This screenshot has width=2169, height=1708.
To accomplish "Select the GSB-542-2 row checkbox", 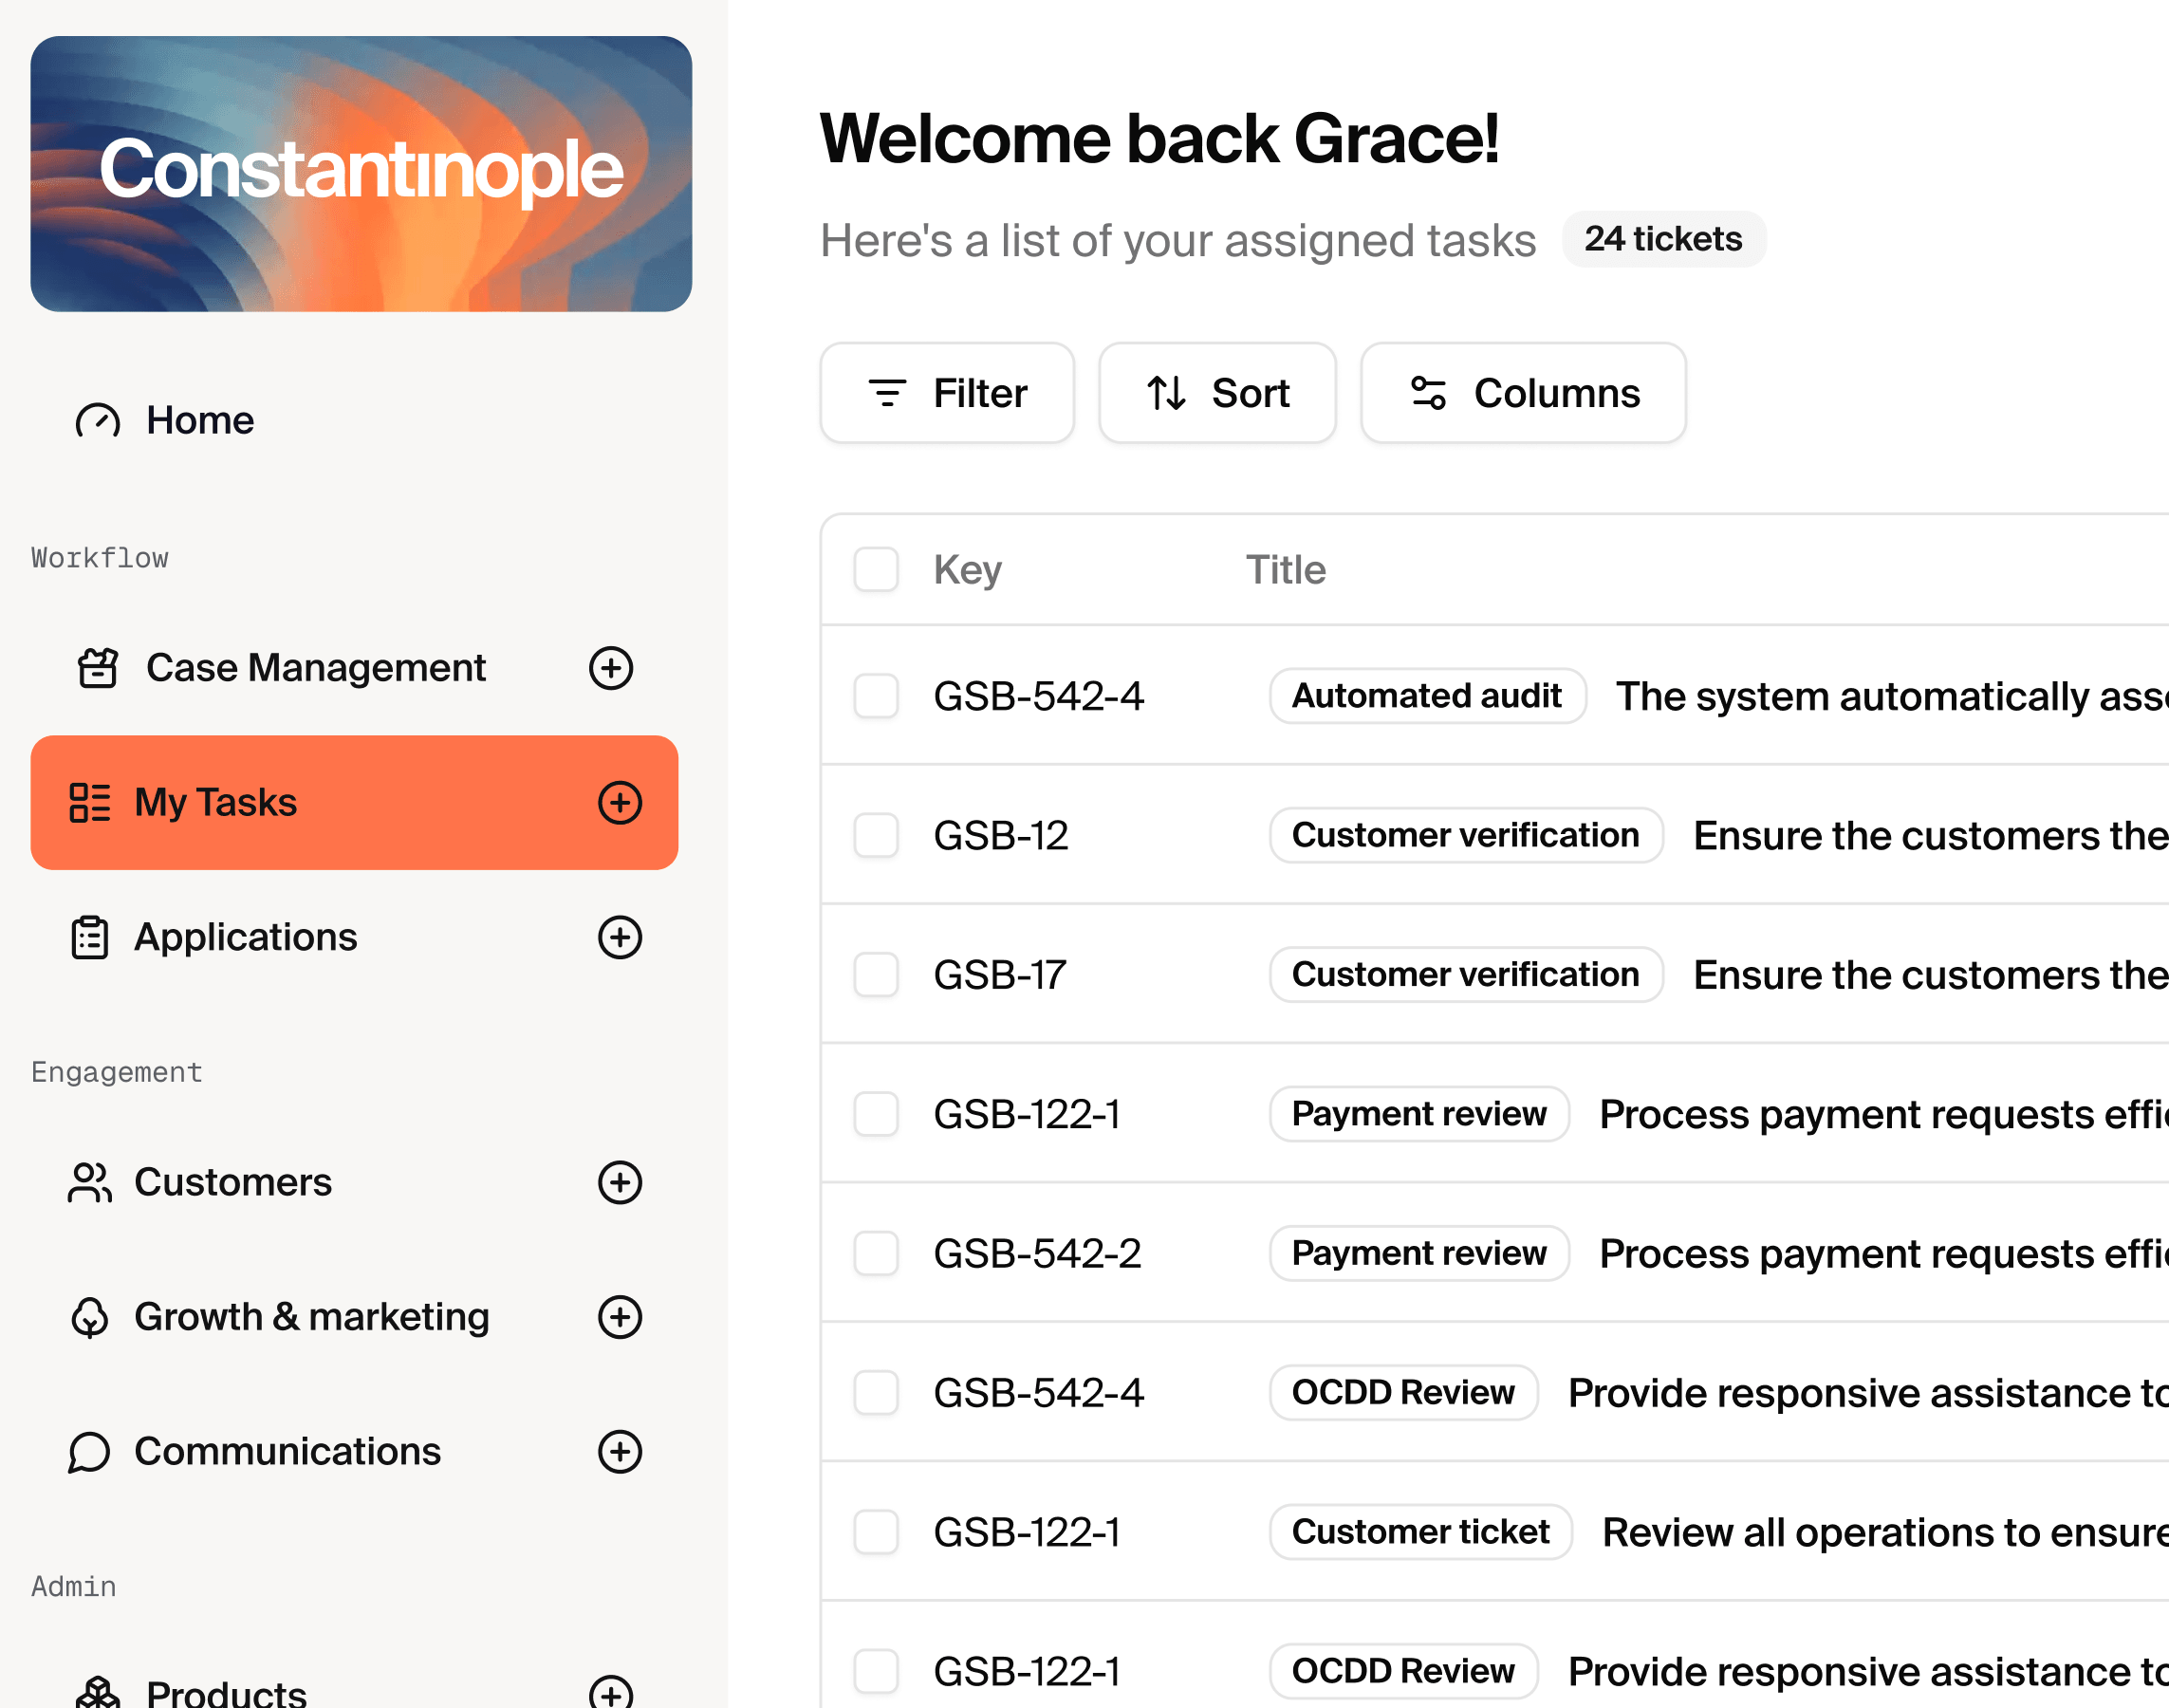I will click(876, 1253).
